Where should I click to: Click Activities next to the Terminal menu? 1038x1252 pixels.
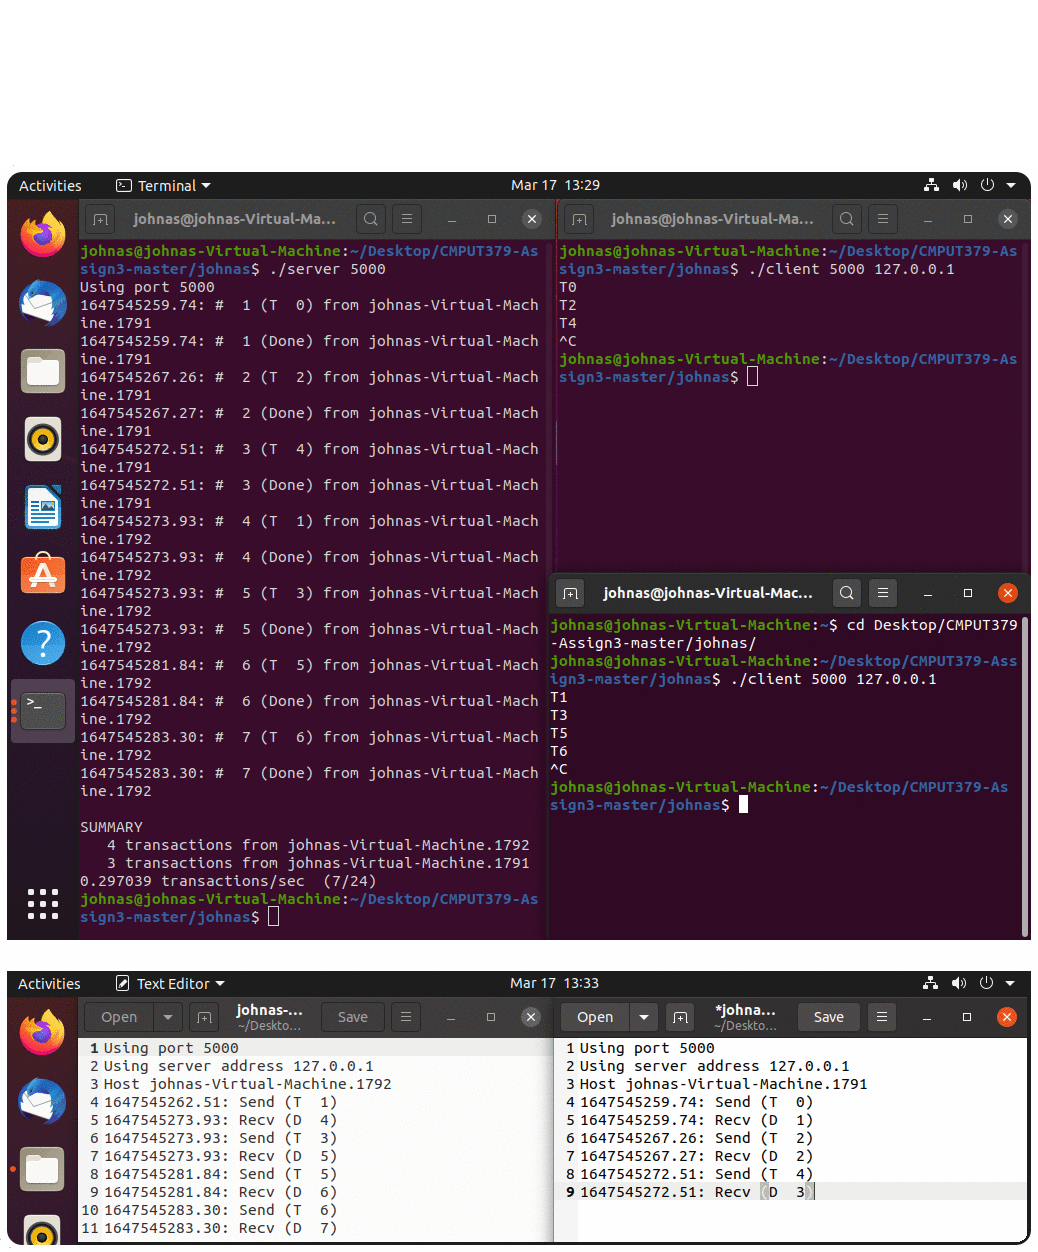tap(50, 185)
